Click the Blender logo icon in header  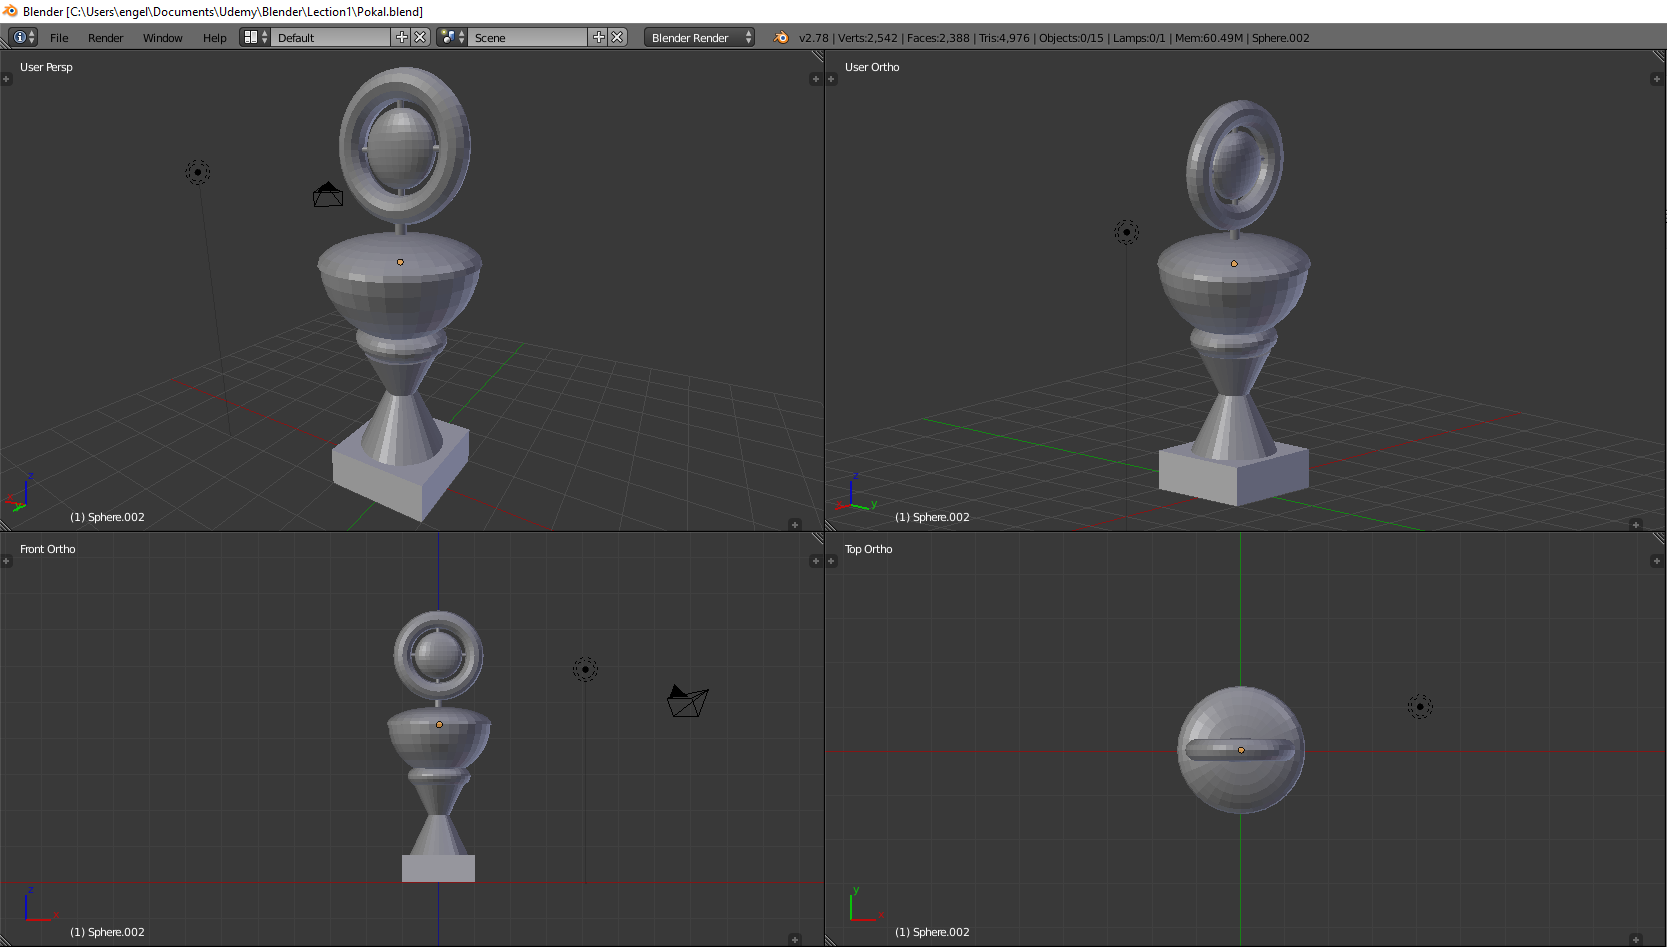pyautogui.click(x=781, y=38)
